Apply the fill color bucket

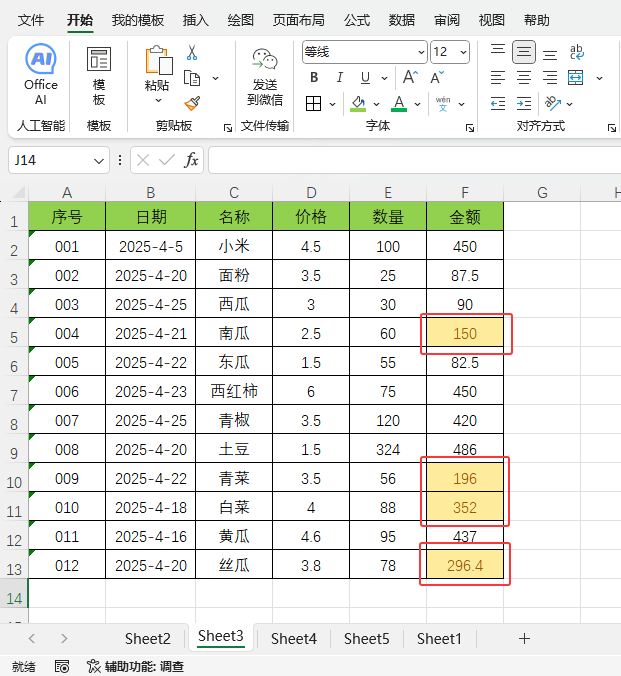point(358,103)
